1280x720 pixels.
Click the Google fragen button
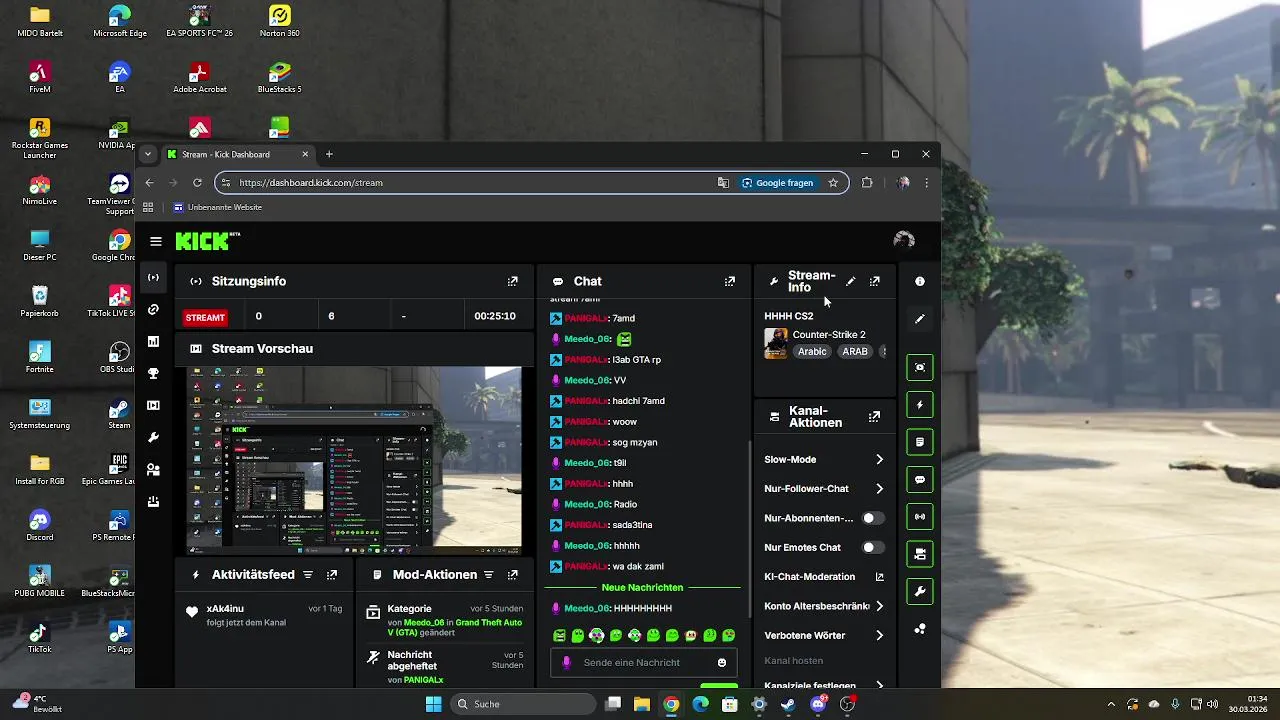(x=777, y=183)
